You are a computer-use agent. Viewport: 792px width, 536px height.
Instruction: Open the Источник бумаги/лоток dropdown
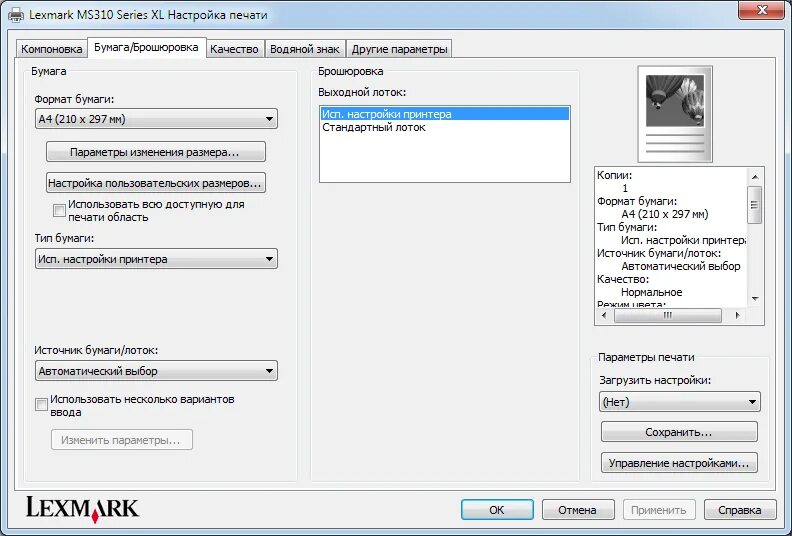[x=156, y=371]
